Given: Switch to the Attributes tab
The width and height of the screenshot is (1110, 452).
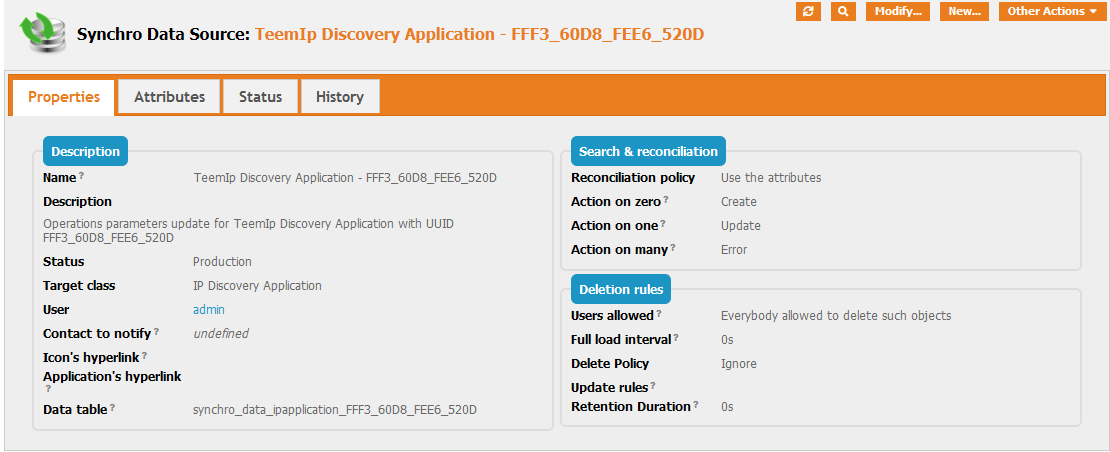Looking at the screenshot, I should click(x=169, y=97).
